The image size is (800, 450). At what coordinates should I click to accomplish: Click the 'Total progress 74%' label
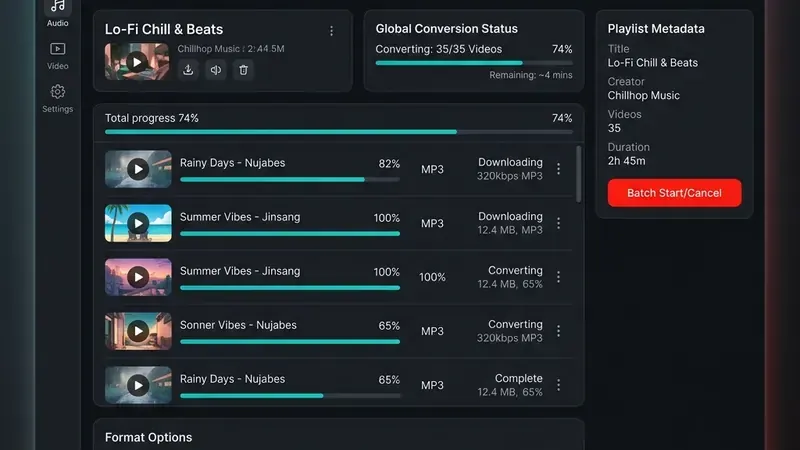point(152,118)
